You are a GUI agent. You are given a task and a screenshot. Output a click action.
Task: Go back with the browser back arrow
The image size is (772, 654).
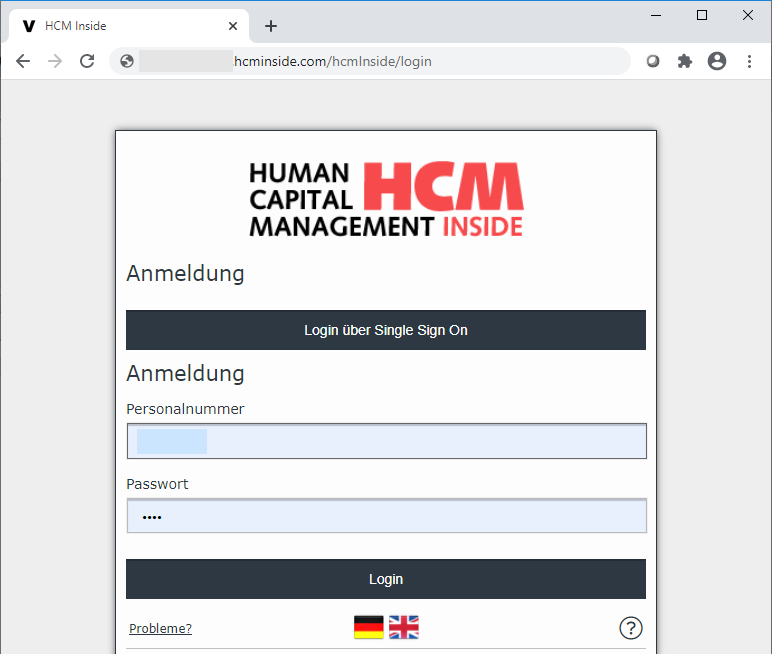pos(23,61)
